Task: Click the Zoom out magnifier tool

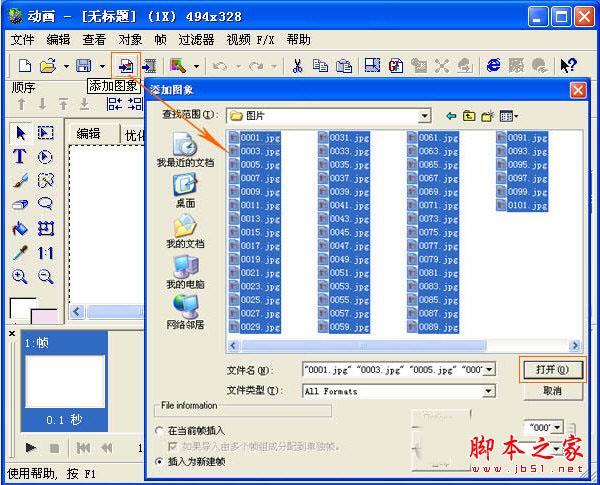Action: [46, 276]
